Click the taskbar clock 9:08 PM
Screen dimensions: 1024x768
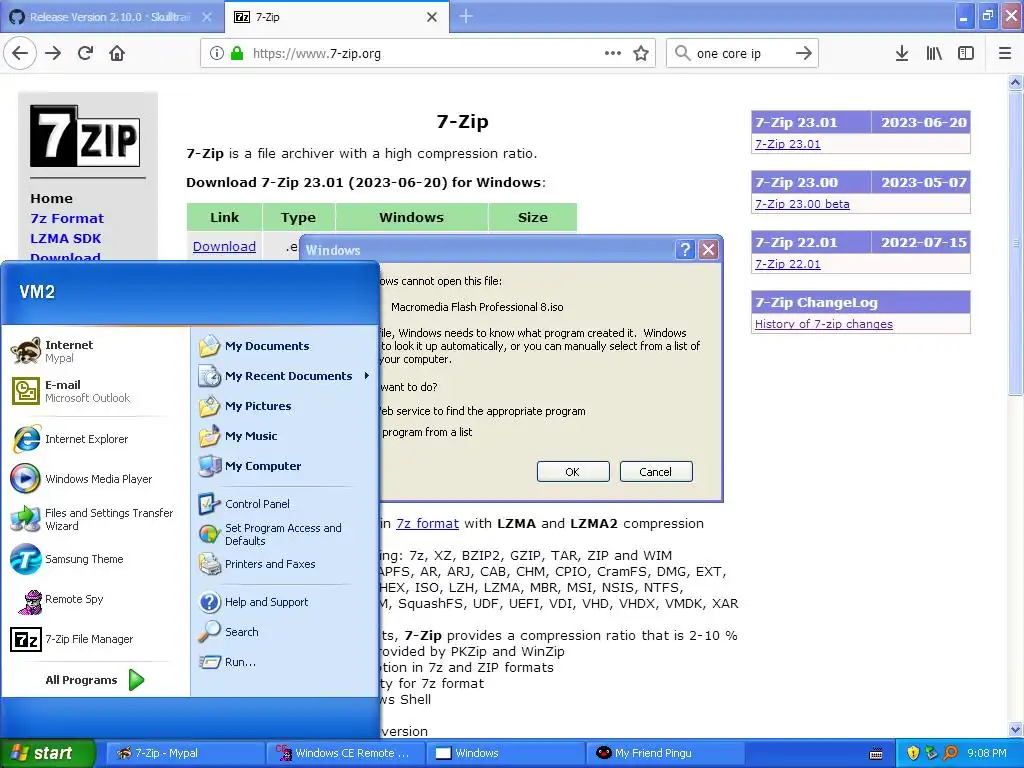pyautogui.click(x=987, y=753)
